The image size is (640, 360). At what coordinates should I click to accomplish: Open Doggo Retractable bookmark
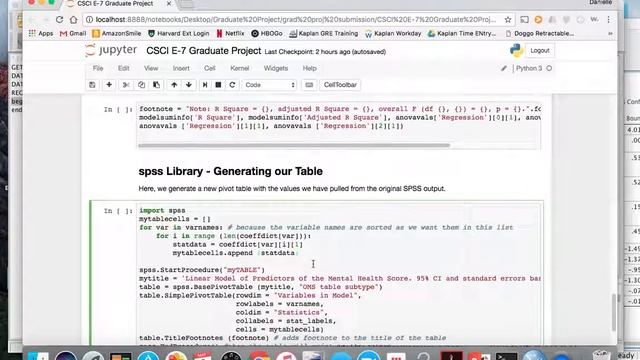[x=540, y=33]
